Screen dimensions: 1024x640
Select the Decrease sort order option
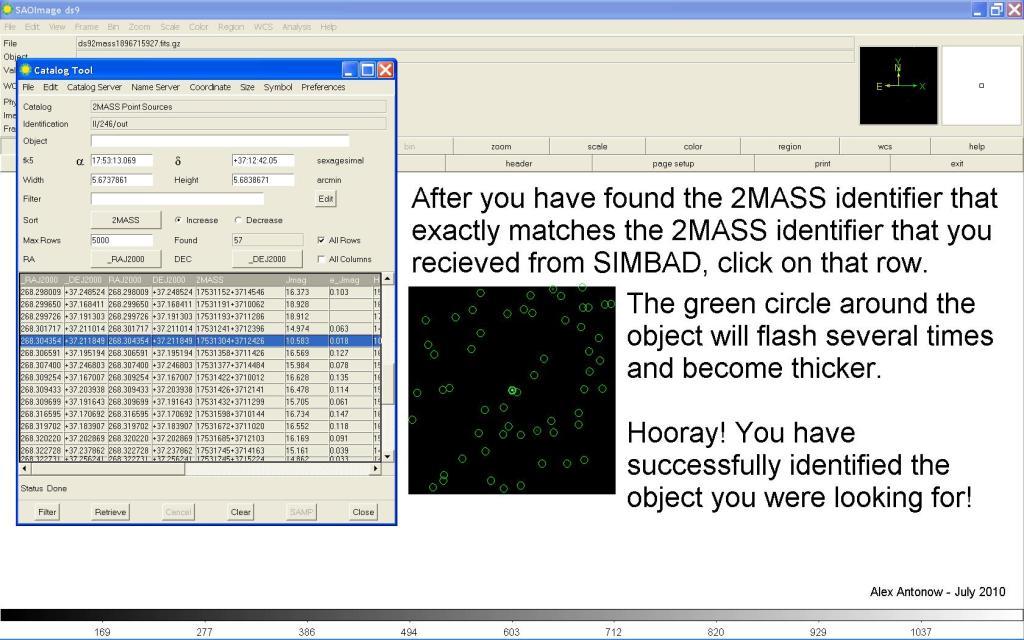[x=238, y=220]
